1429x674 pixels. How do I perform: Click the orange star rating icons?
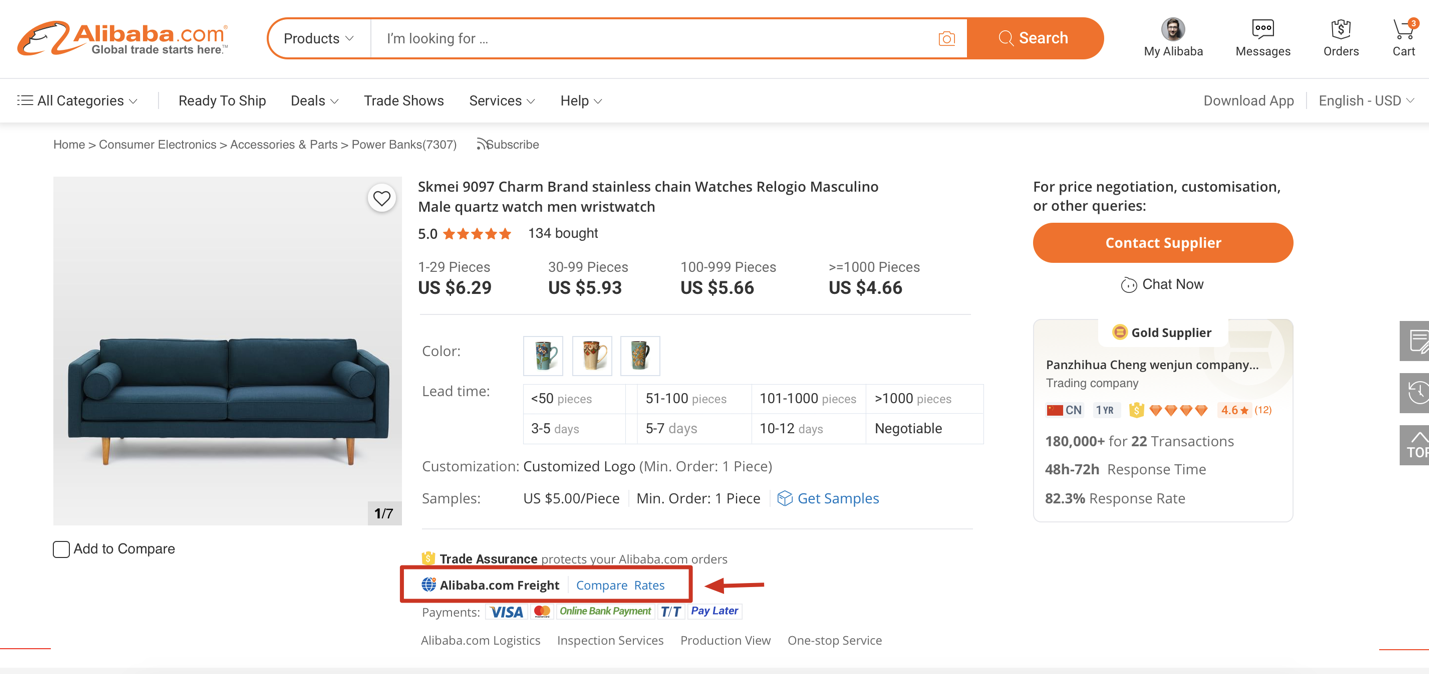click(x=477, y=234)
